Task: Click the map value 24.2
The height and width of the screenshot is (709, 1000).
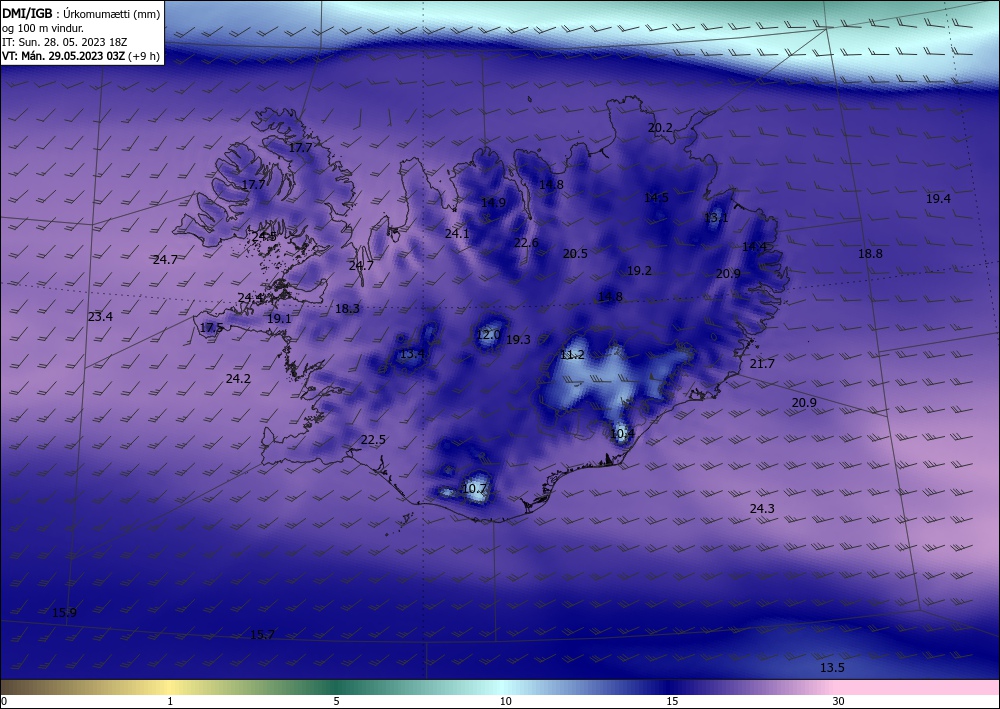Action: pos(238,378)
